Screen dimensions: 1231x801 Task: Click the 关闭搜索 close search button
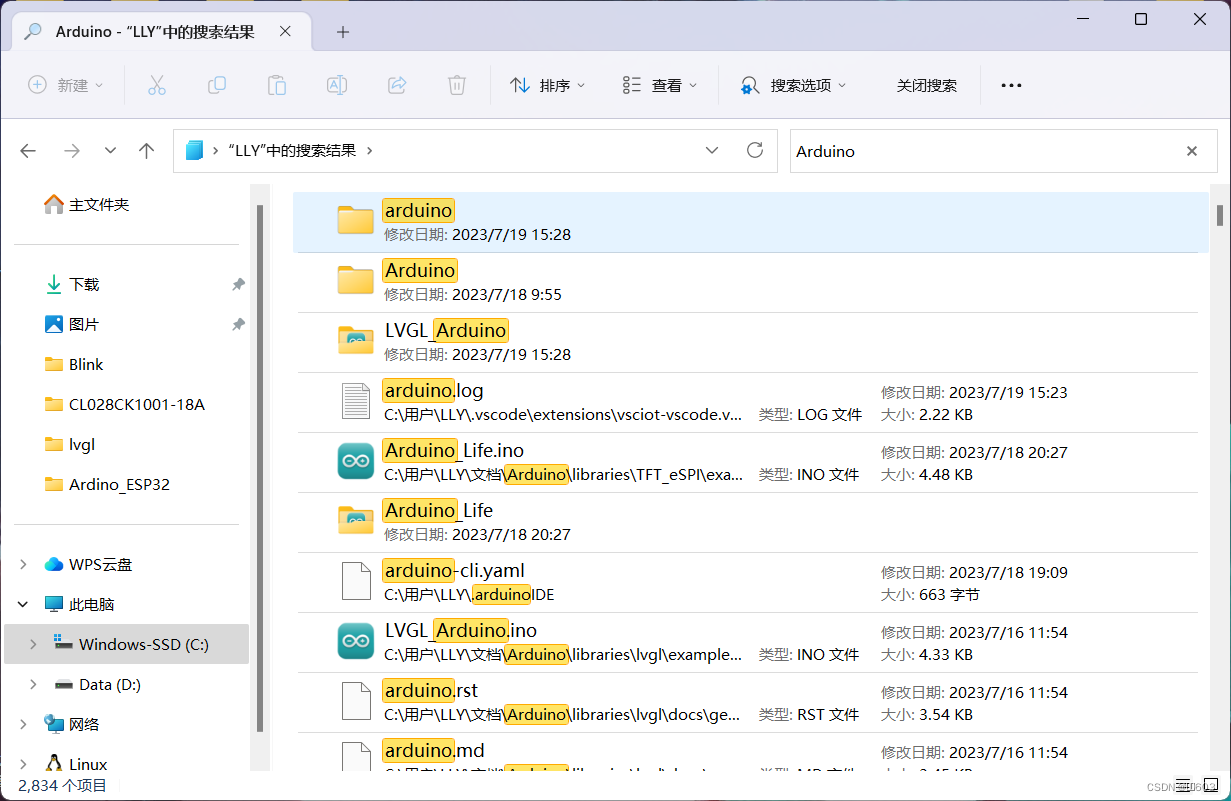point(927,85)
